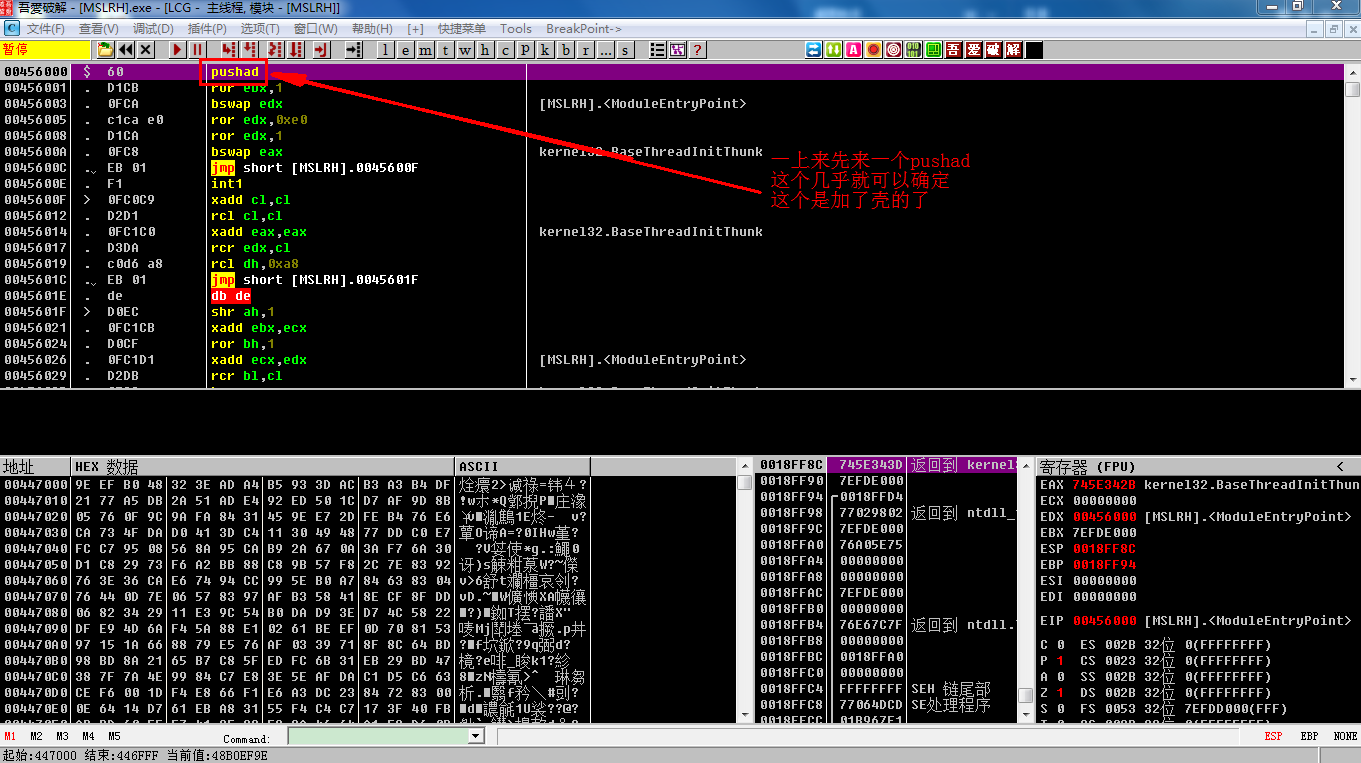Click the HEX 数据 column header
Viewport: 1361px width, 763px height.
click(x=263, y=467)
